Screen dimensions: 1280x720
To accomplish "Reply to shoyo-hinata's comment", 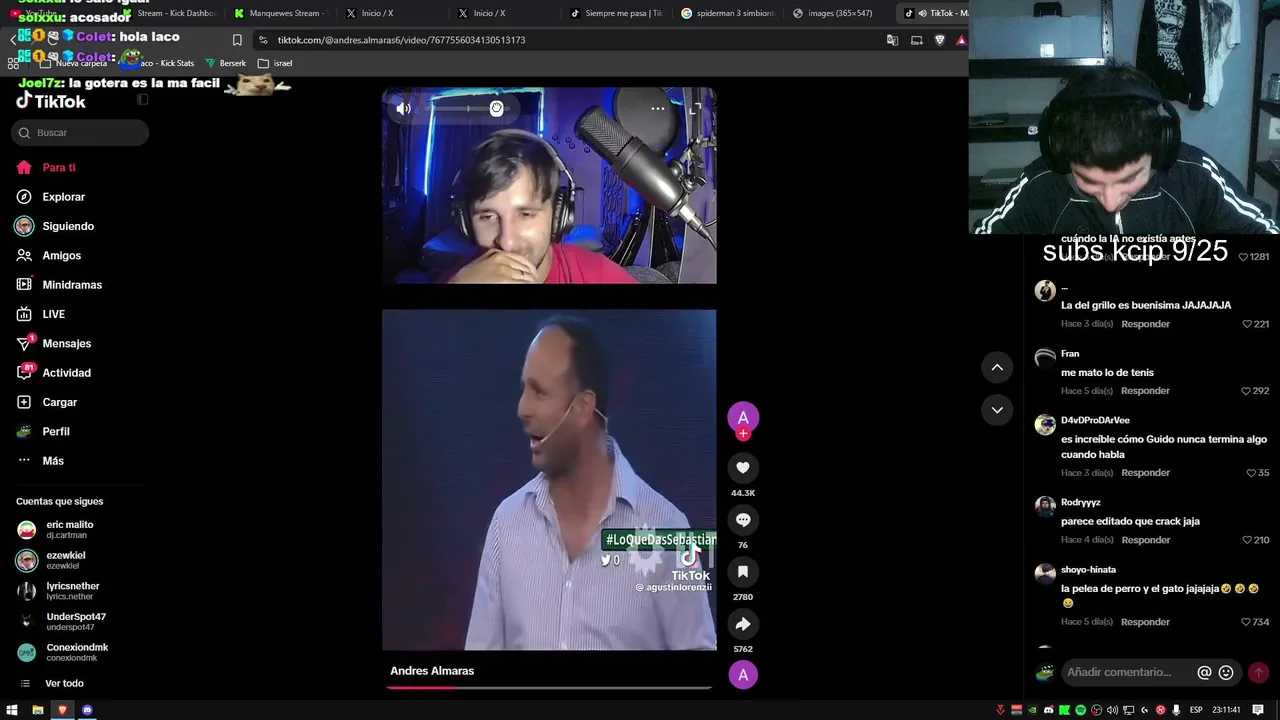I will click(1145, 622).
